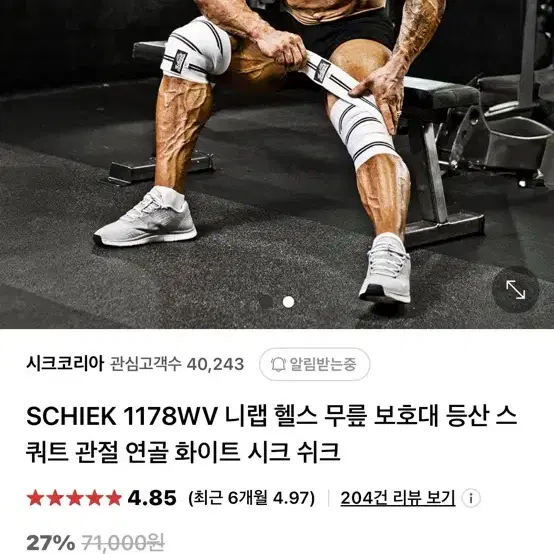This screenshot has width=554, height=554.
Task: Click the SCHIEK 1178WV product title
Action: (x=271, y=434)
